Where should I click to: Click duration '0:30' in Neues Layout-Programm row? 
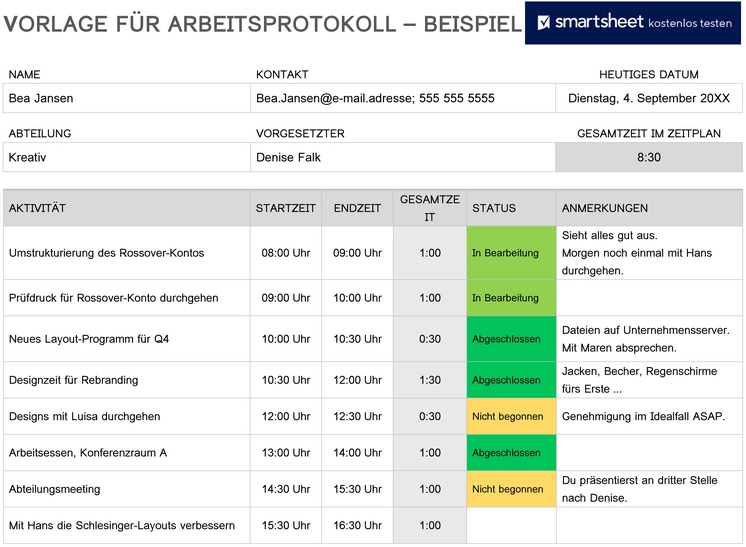coord(430,339)
